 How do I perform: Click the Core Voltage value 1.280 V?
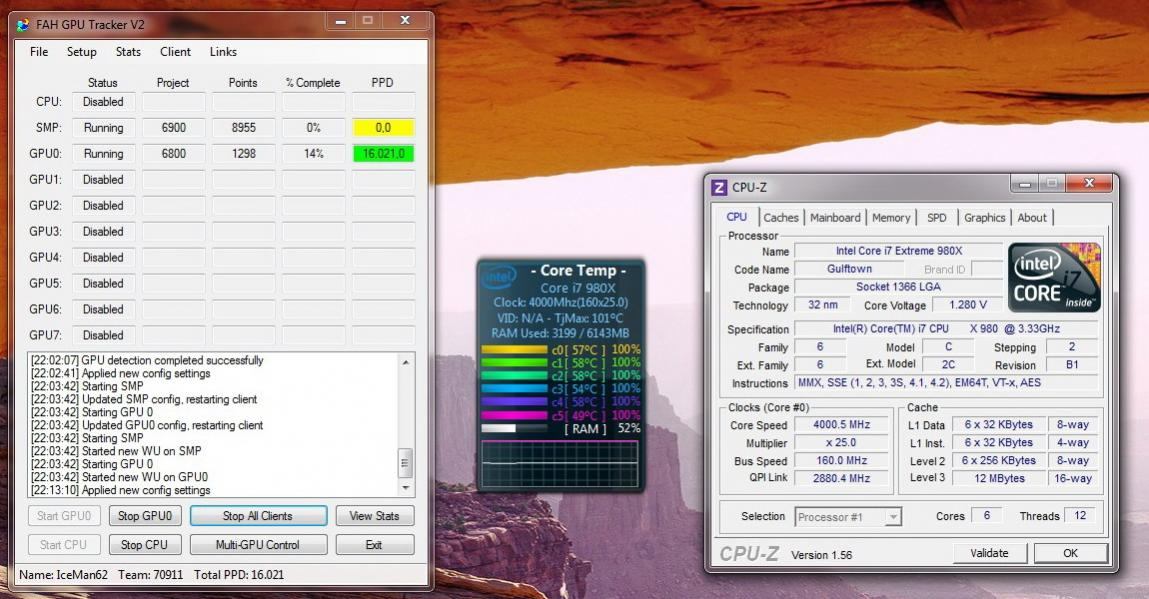967,304
